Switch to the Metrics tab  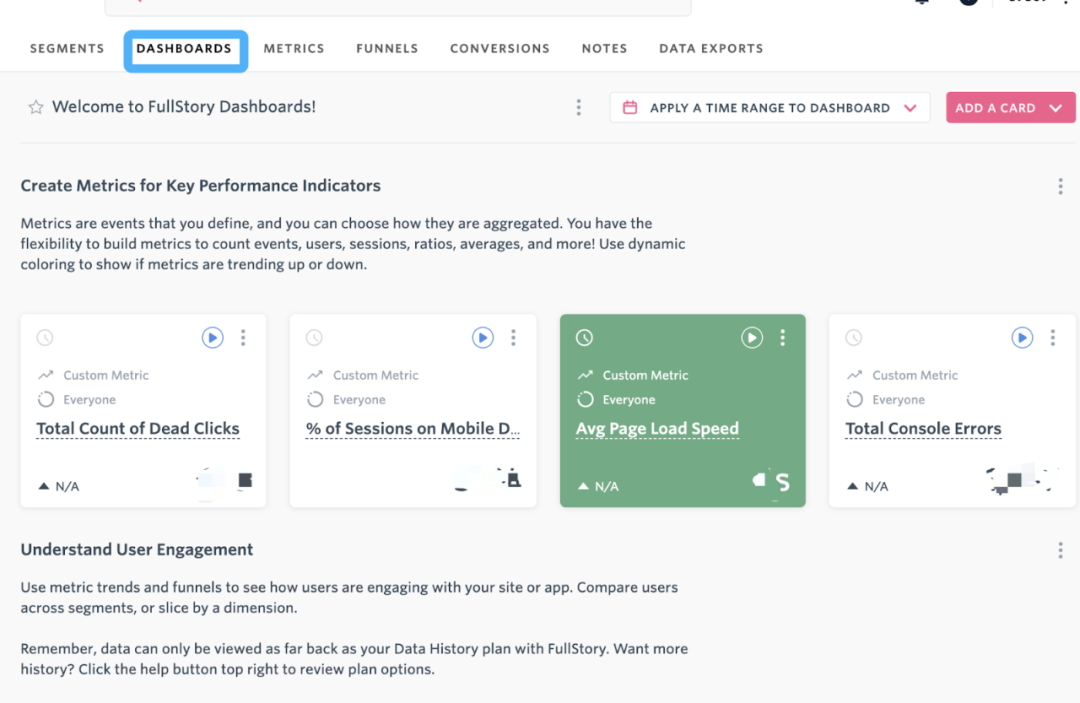coord(293,48)
